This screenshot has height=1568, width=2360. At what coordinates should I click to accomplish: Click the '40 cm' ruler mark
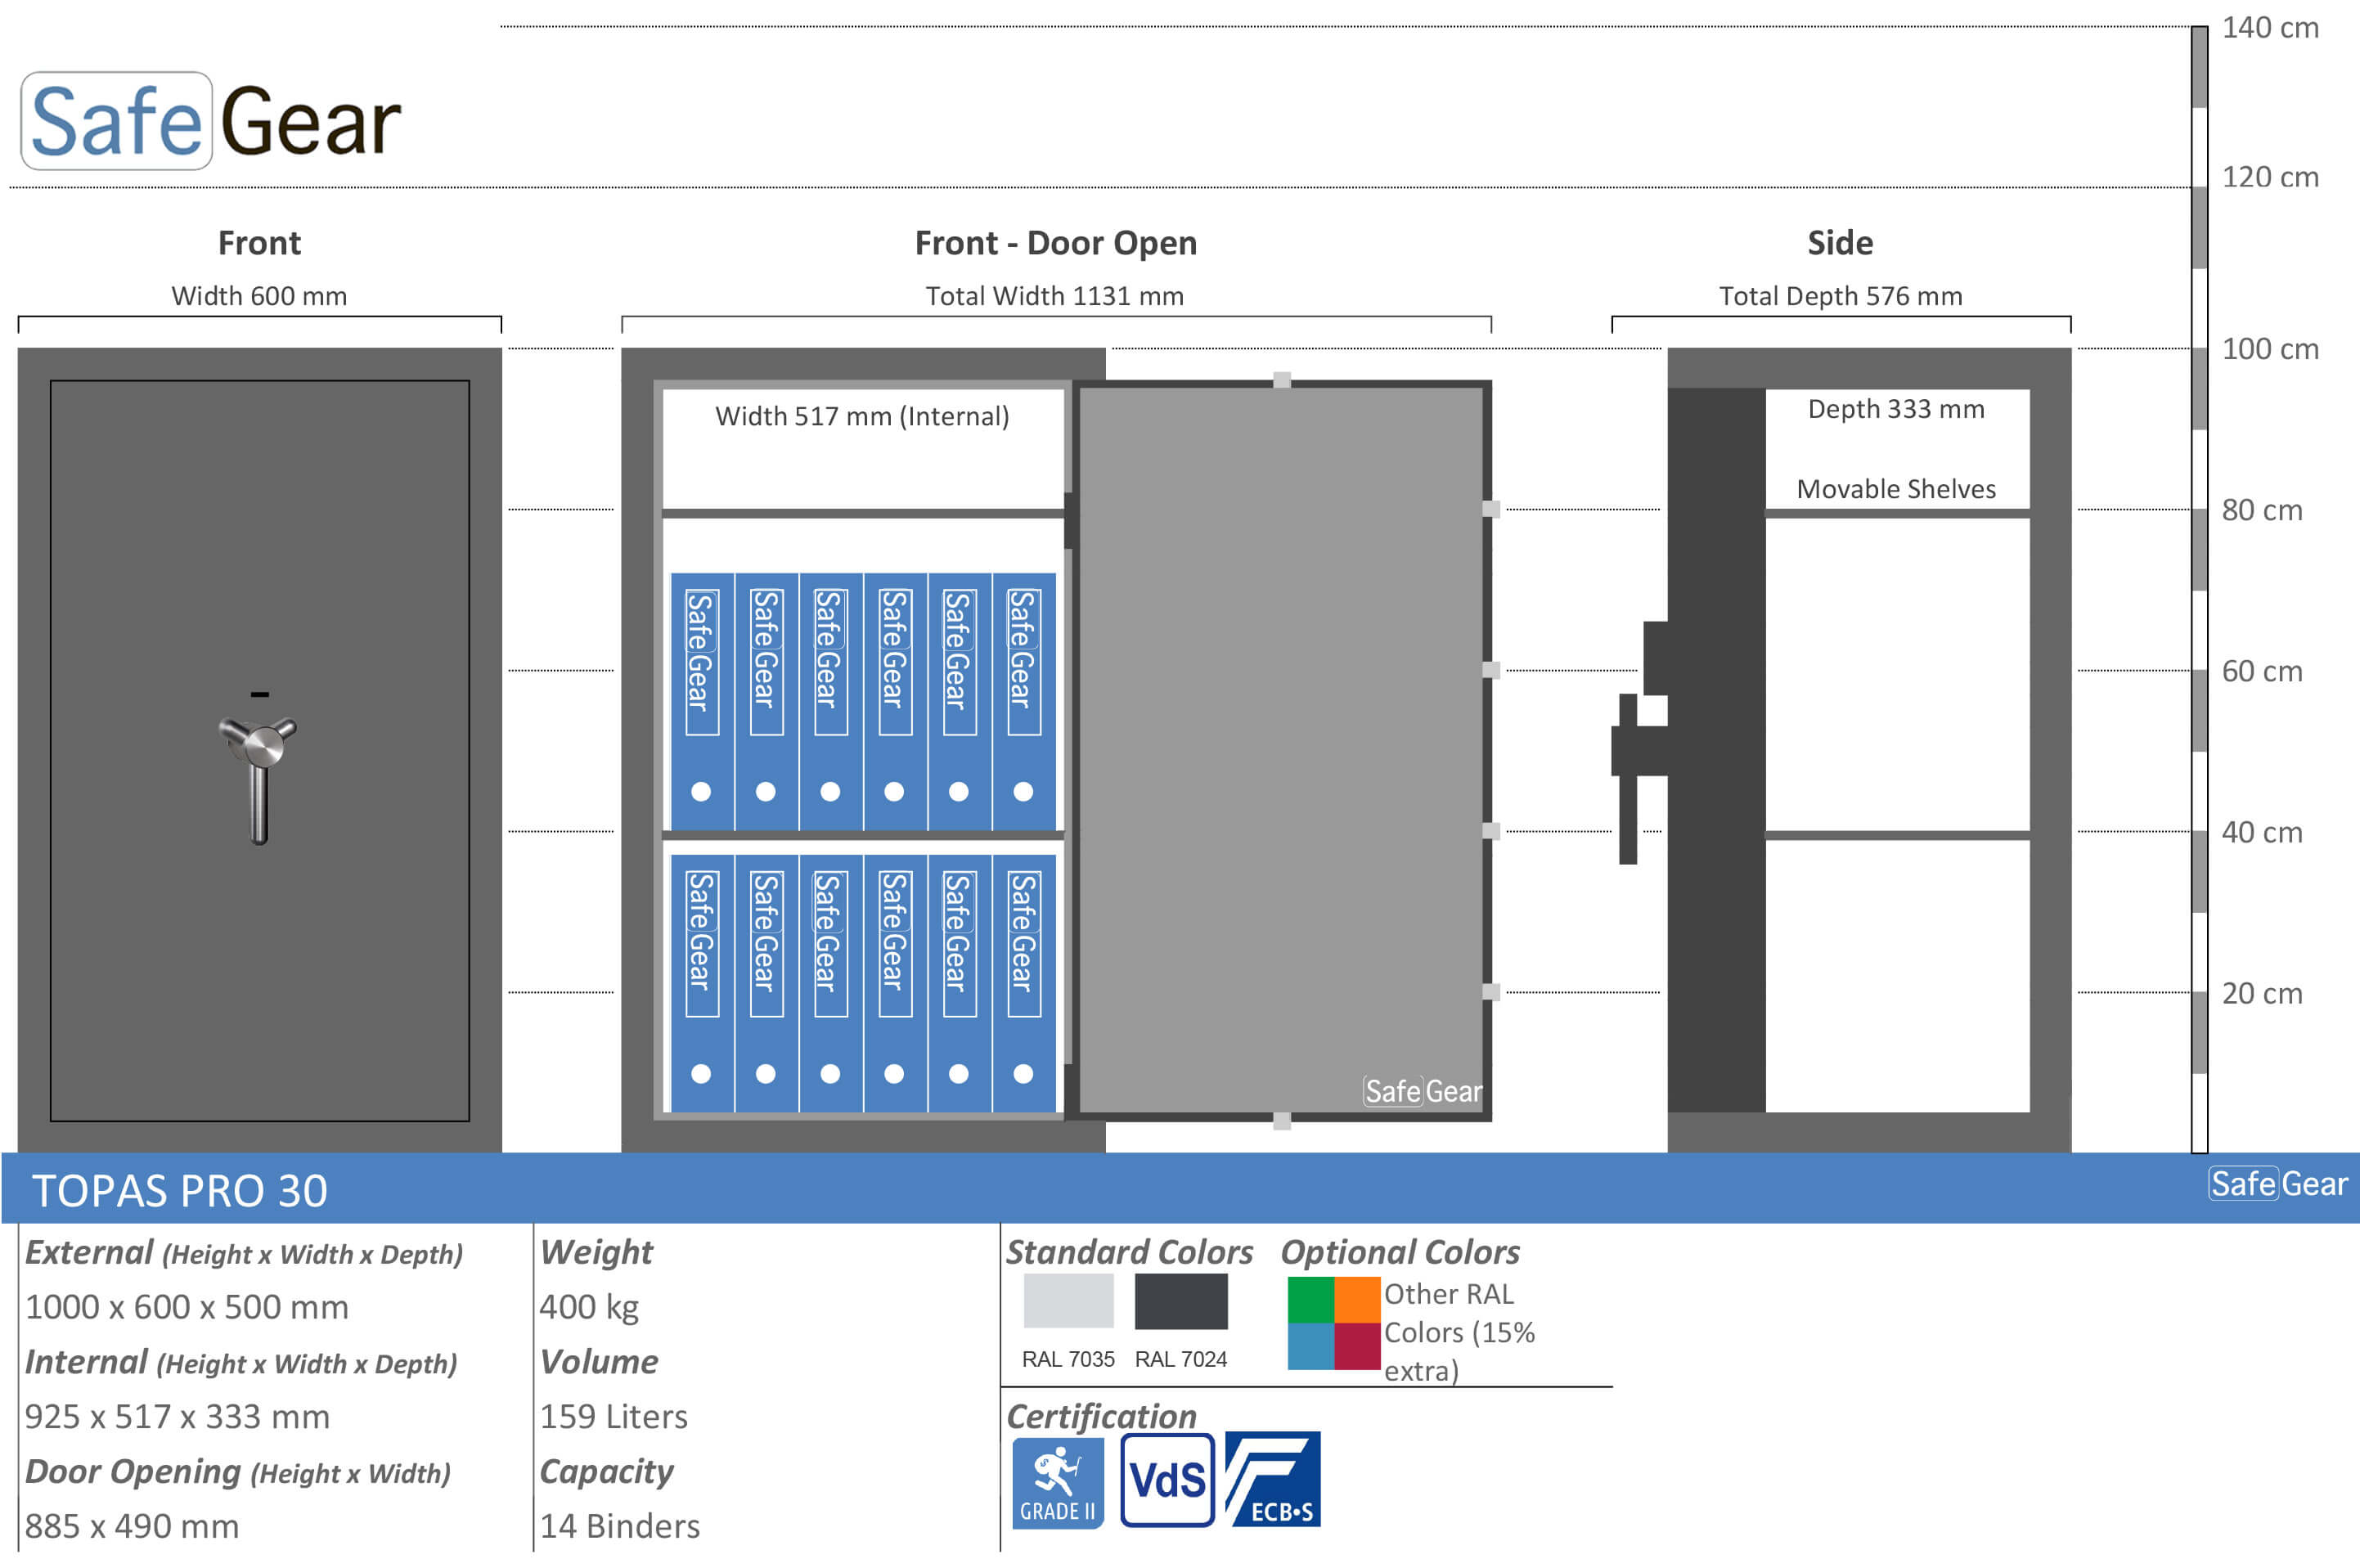coord(2262,832)
